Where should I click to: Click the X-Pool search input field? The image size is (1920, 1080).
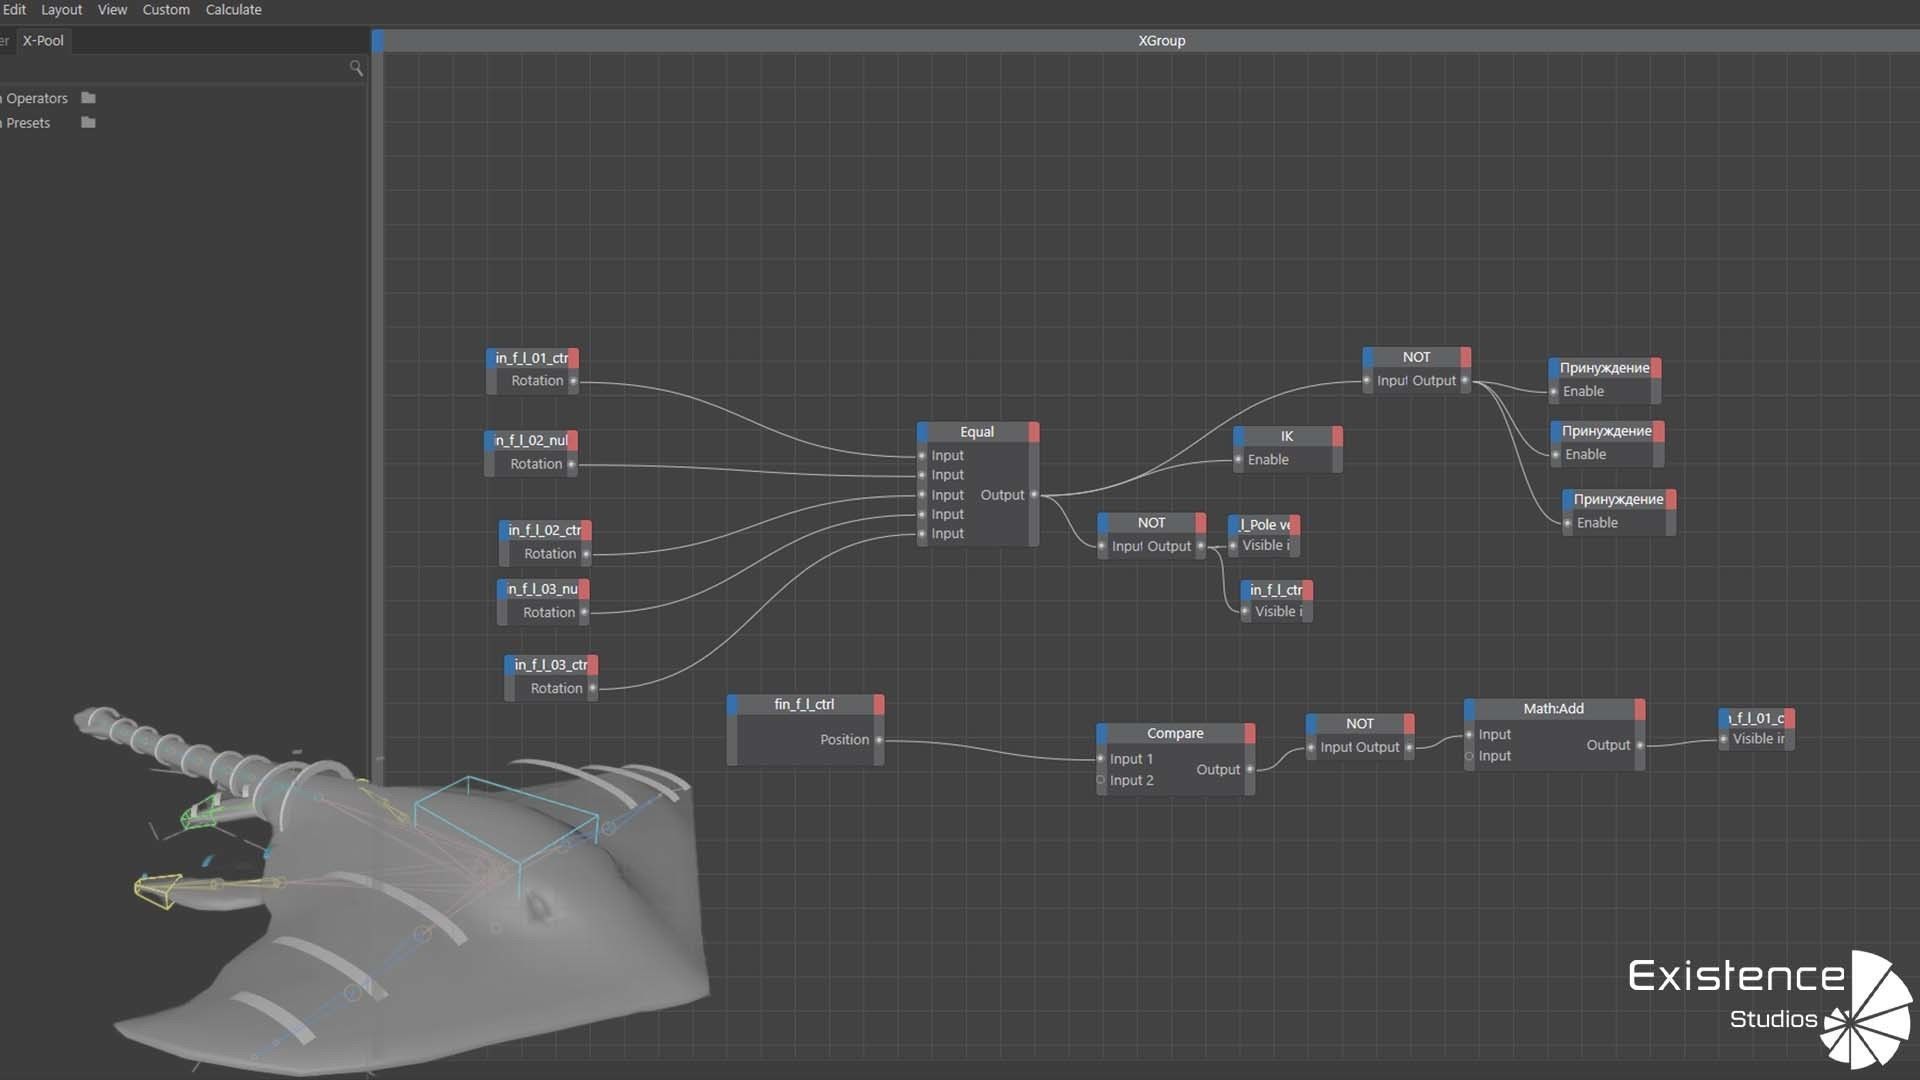(x=170, y=68)
